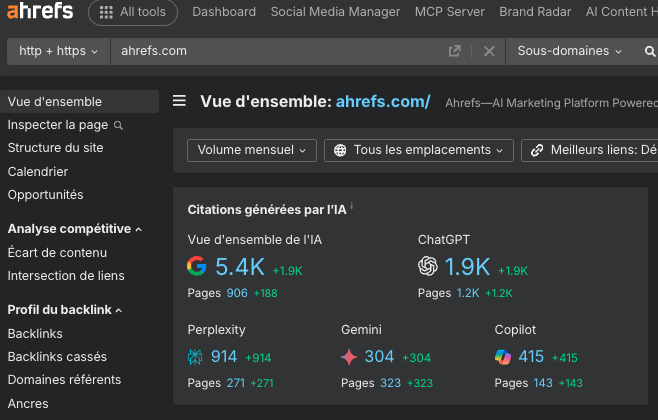This screenshot has width=658, height=420.
Task: Open ahrefs.com in new tab icon
Action: coord(455,51)
